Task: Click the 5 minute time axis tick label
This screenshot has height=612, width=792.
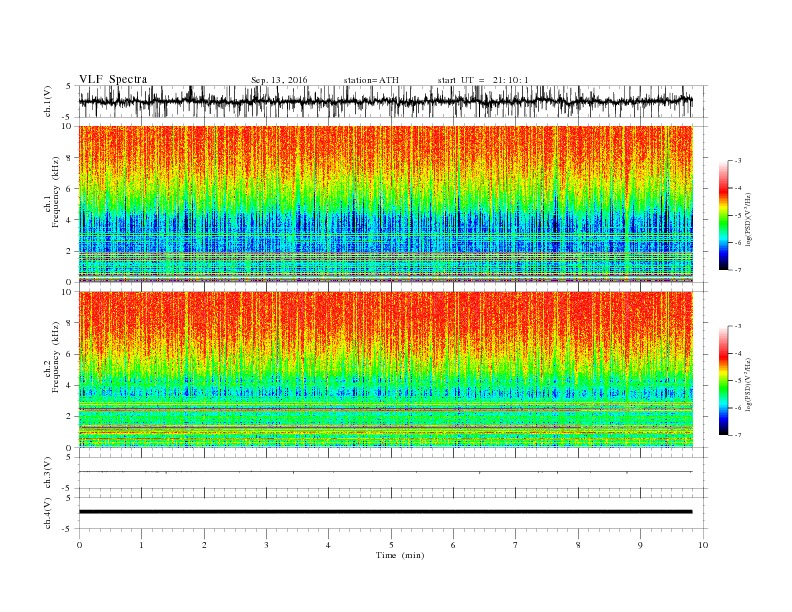Action: (x=391, y=545)
